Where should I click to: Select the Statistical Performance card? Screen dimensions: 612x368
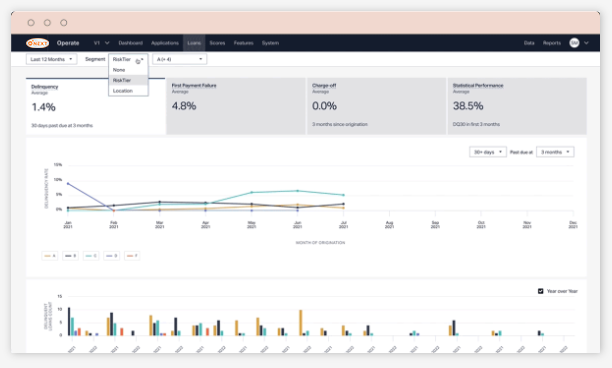[x=517, y=106]
